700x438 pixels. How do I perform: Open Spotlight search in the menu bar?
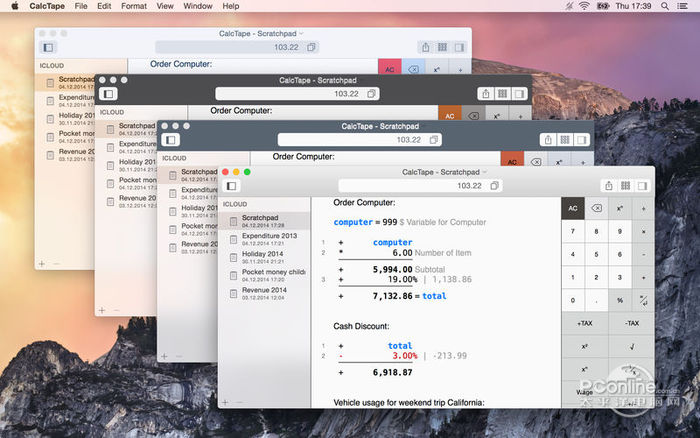tap(665, 6)
